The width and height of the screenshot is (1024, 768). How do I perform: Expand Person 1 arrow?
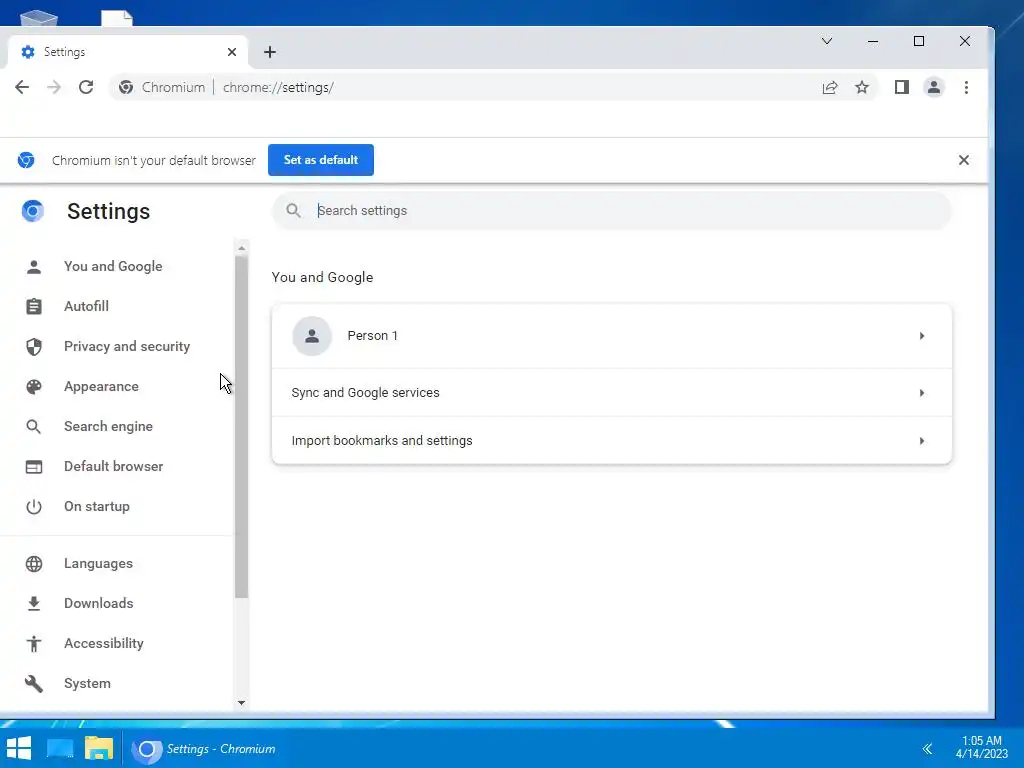tap(922, 336)
